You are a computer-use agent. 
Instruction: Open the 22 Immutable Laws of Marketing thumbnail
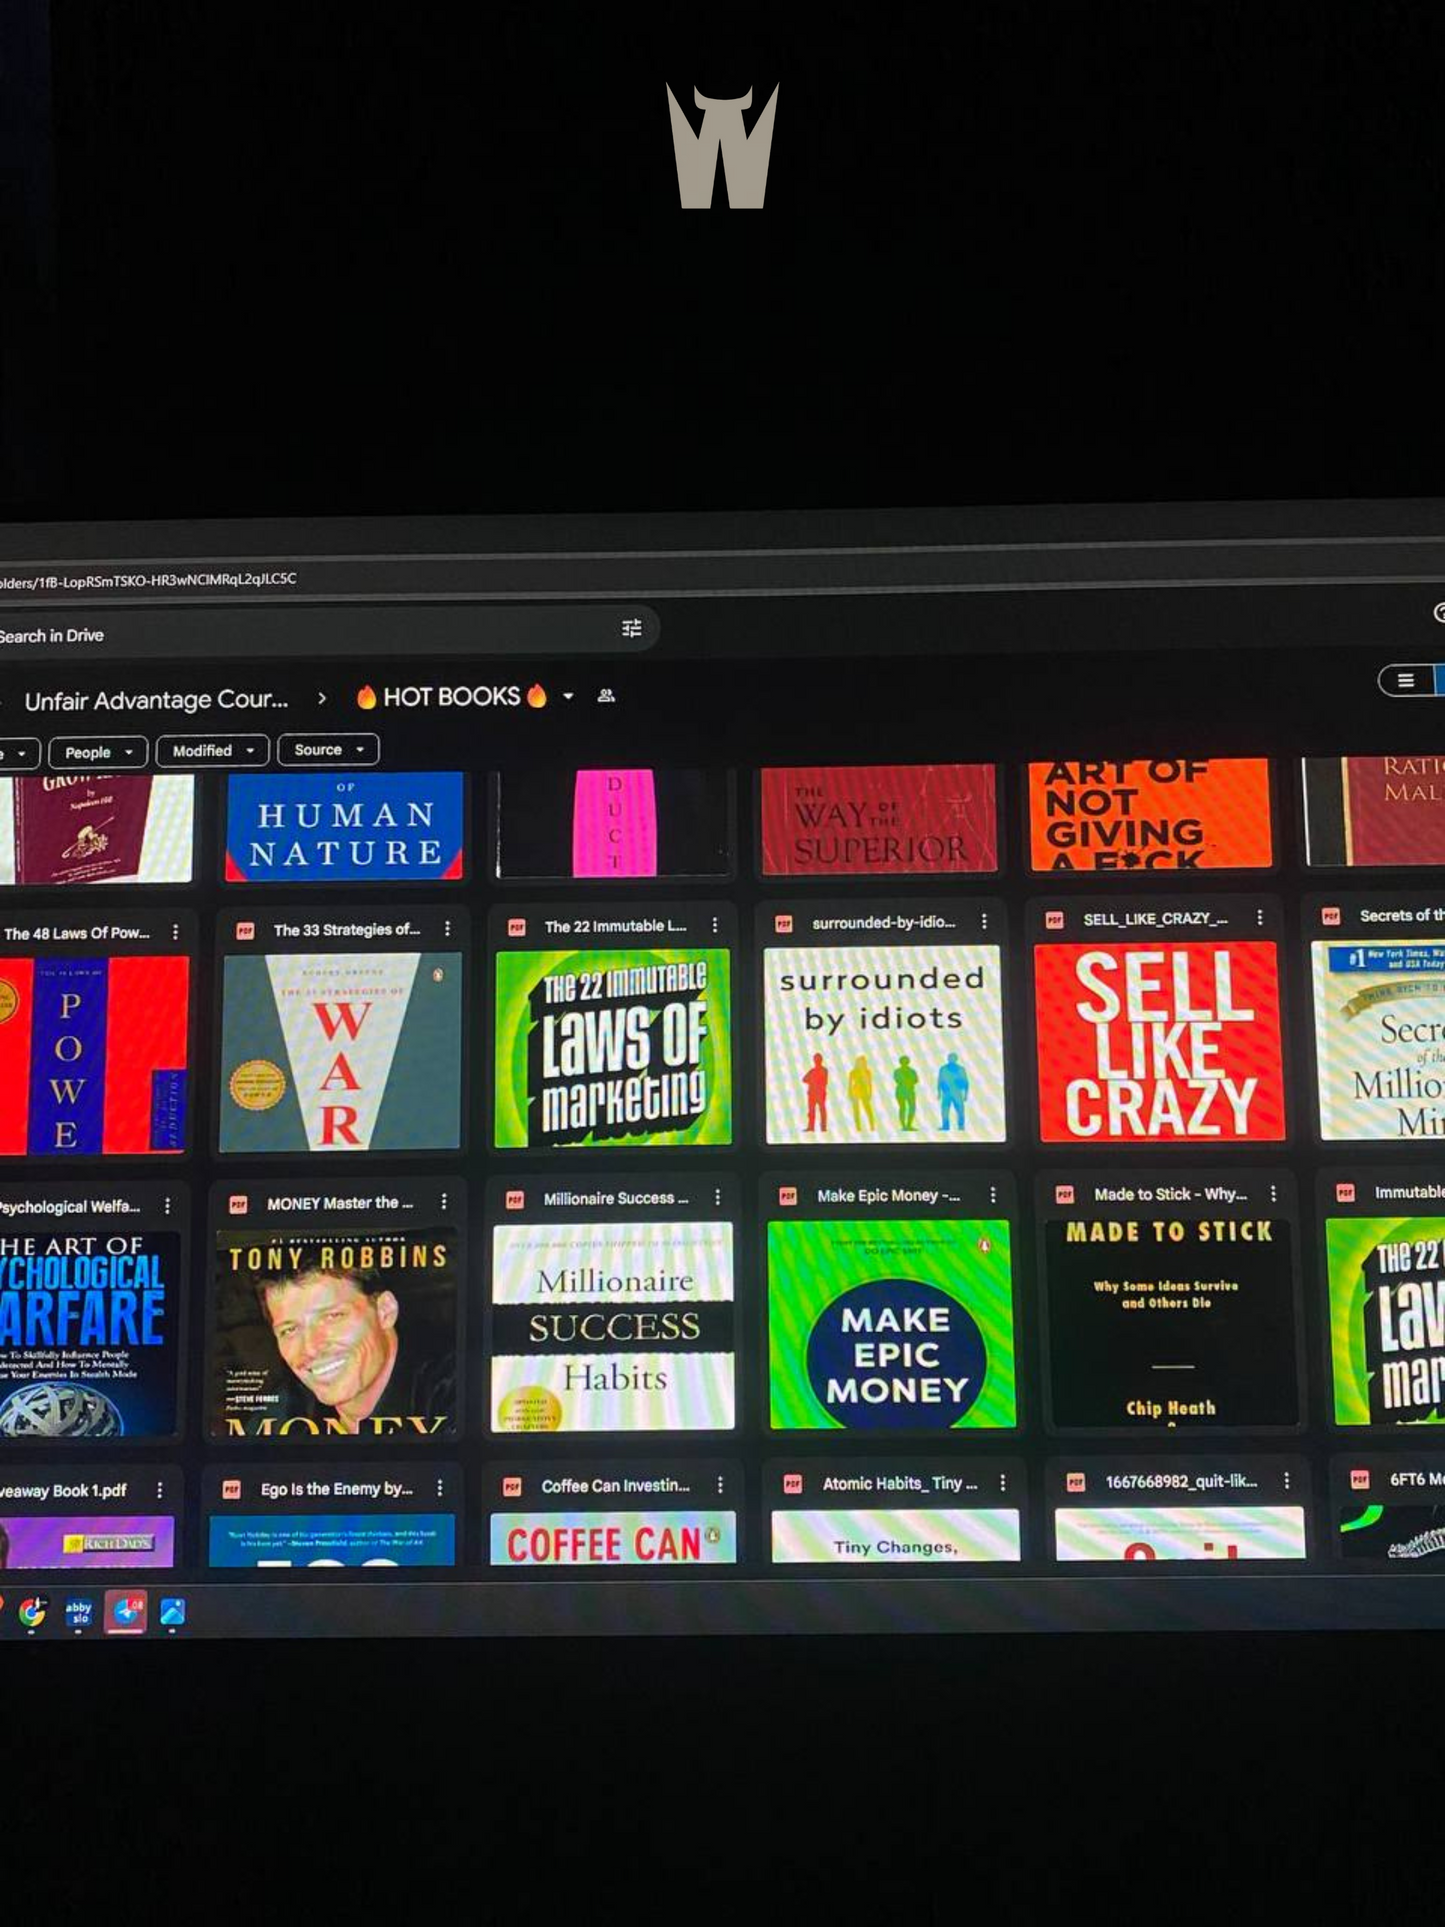pos(613,1047)
